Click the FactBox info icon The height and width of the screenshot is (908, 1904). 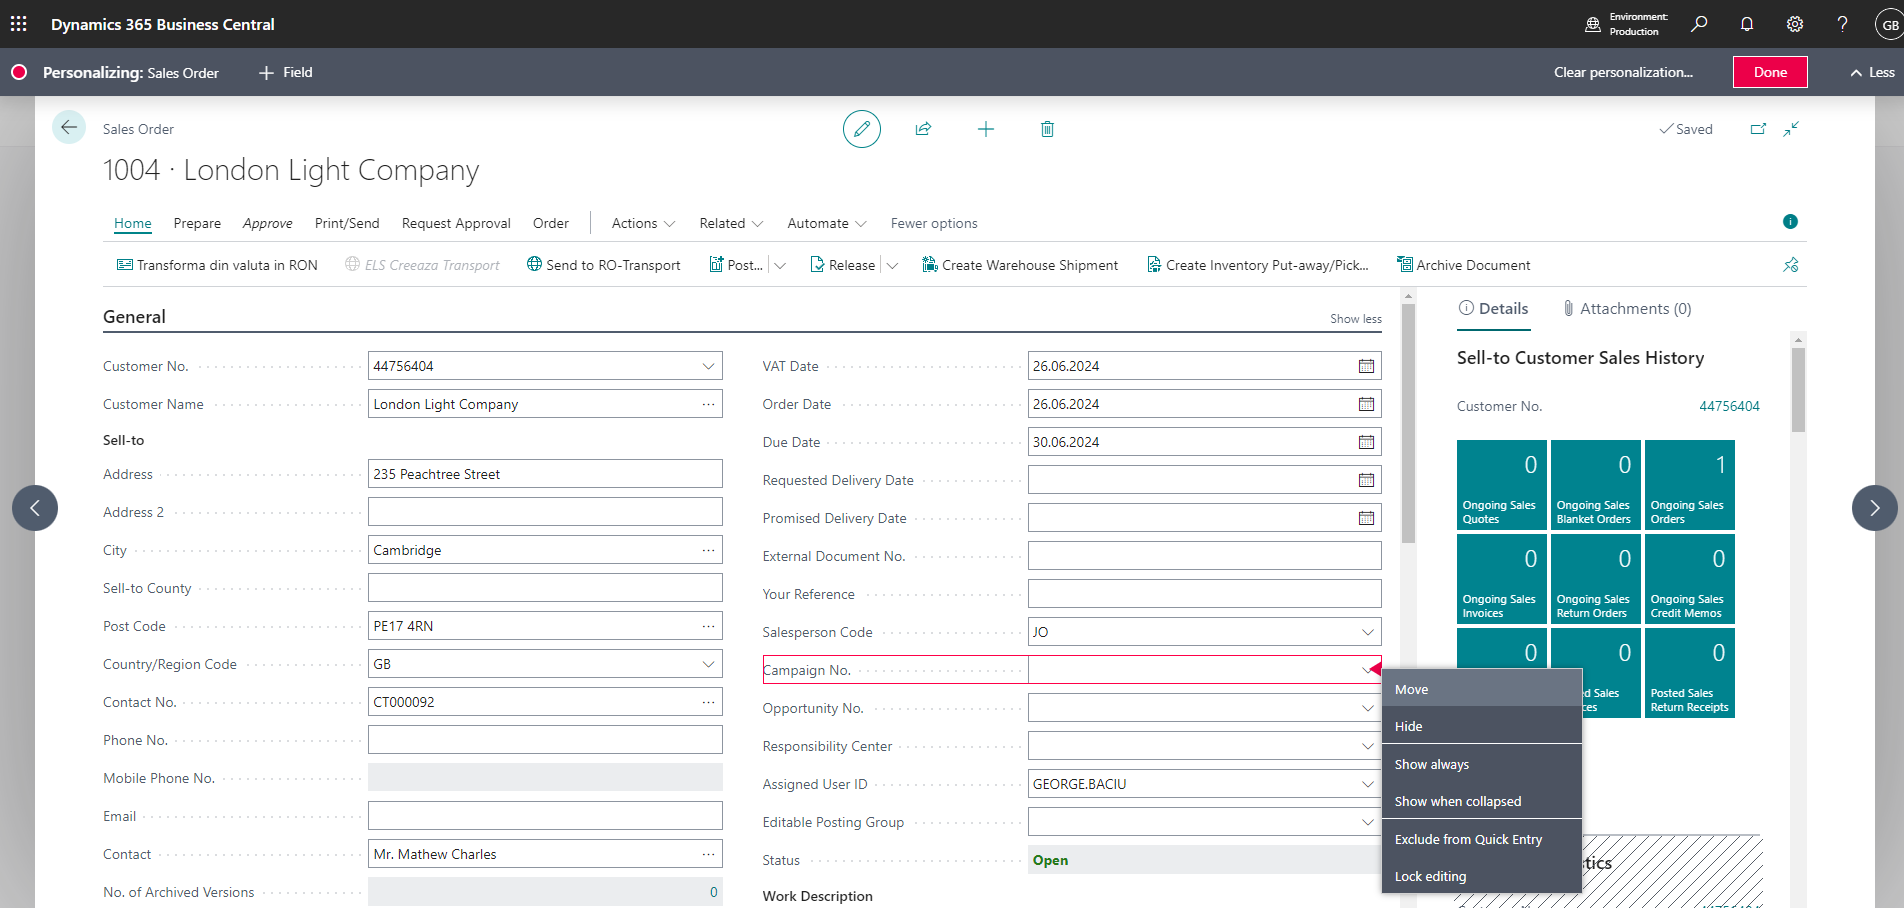1790,222
